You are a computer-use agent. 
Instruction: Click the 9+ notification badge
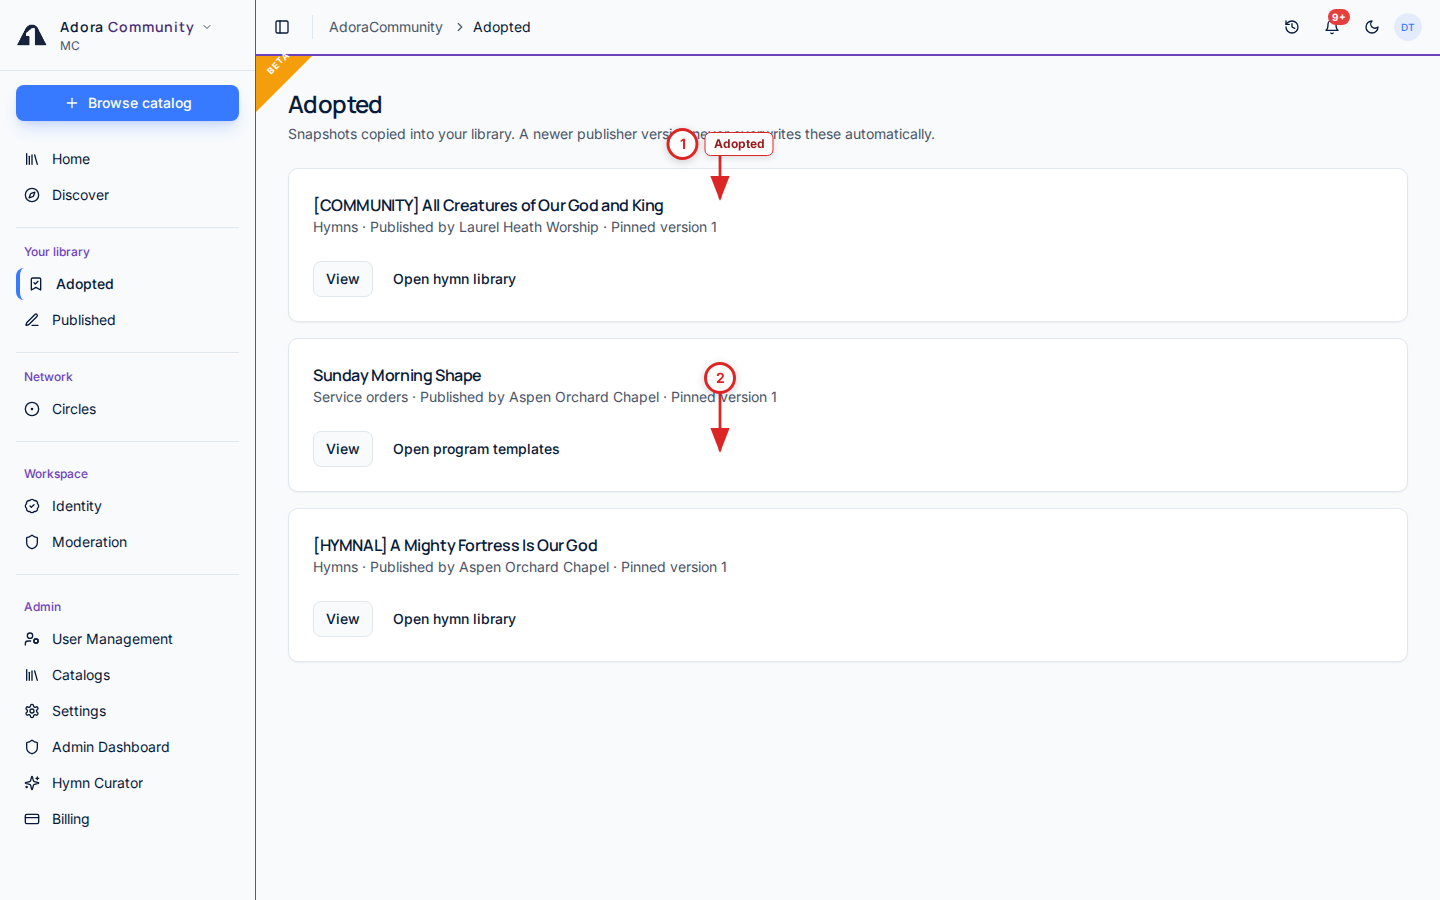tap(1339, 17)
